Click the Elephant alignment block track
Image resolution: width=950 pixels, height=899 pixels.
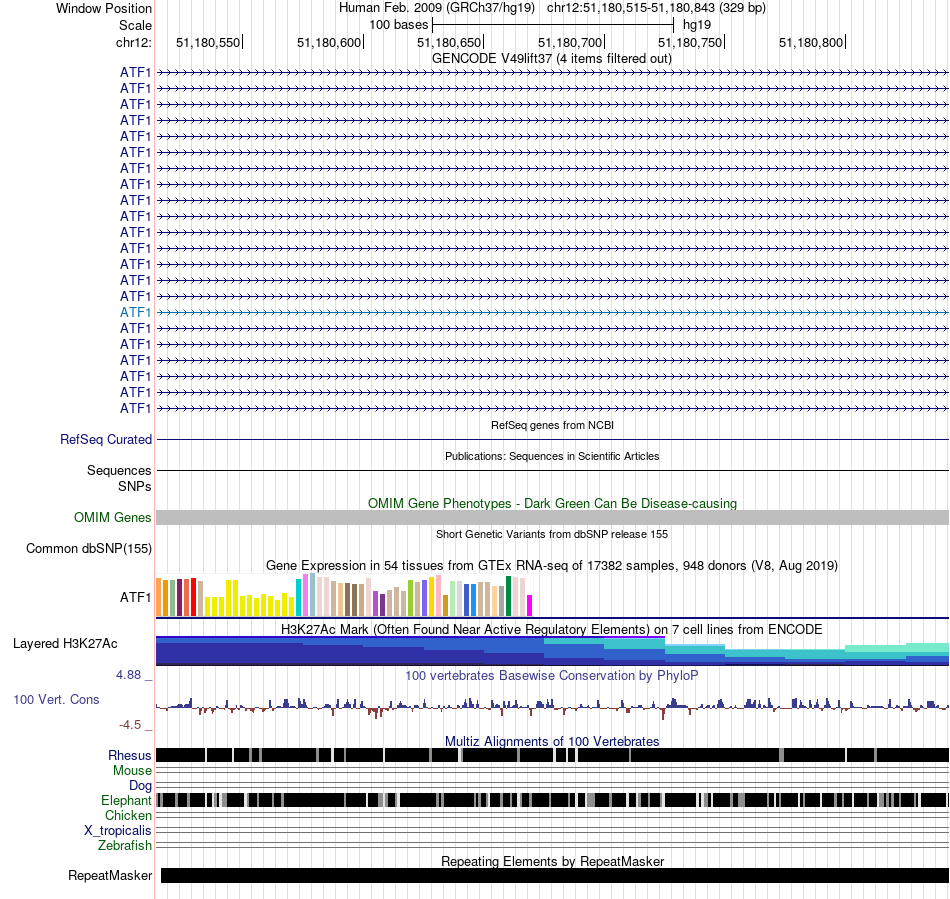click(x=553, y=800)
